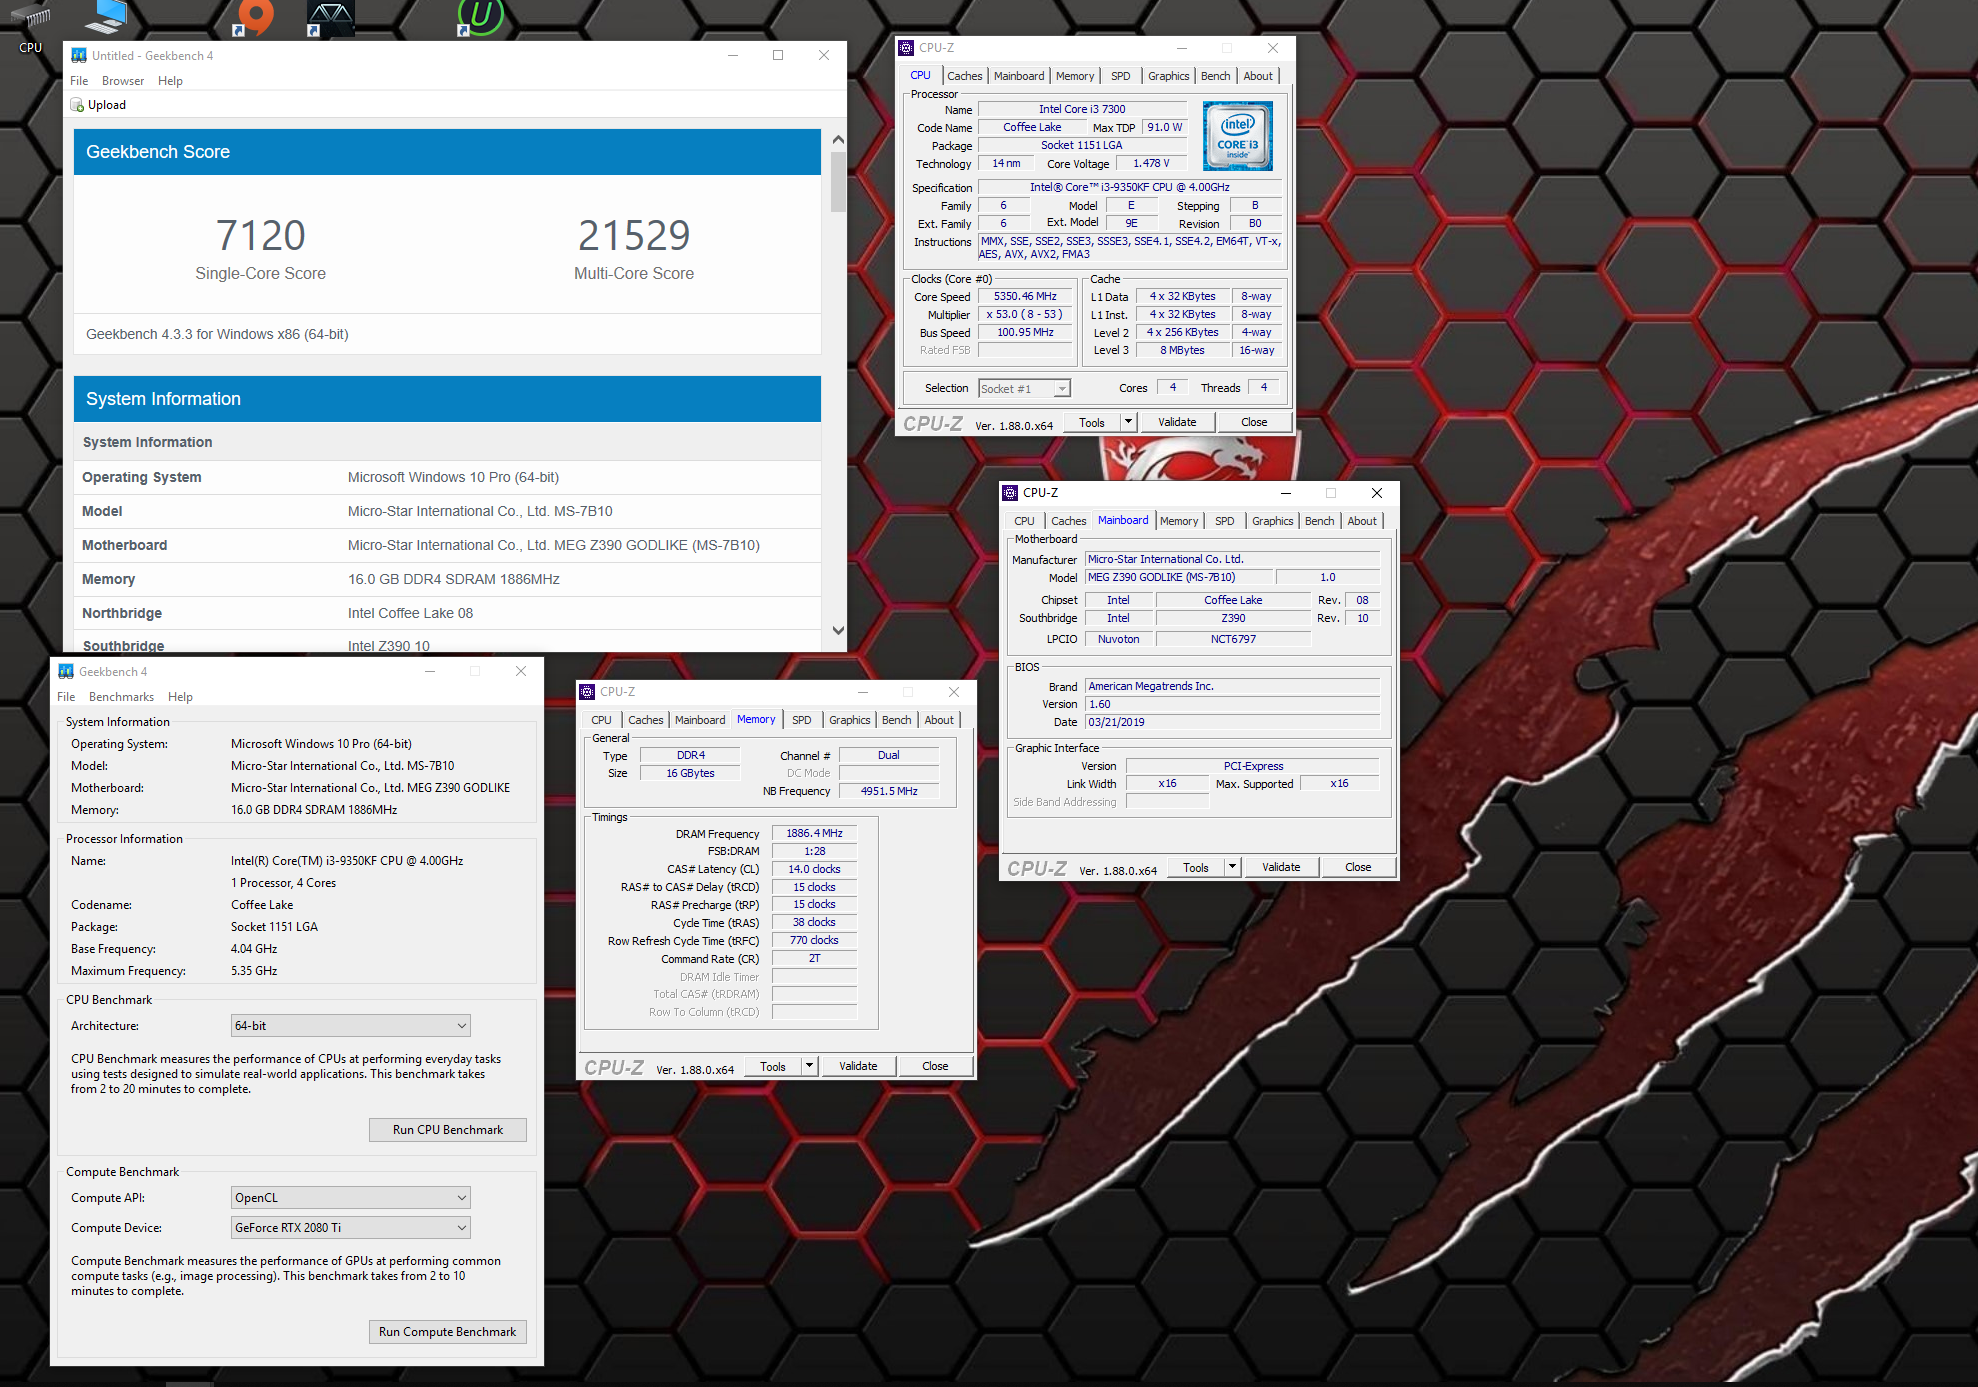Click the CPU-Z title icon in the Processor window
Viewport: 1978px width, 1387px height.
[x=906, y=47]
